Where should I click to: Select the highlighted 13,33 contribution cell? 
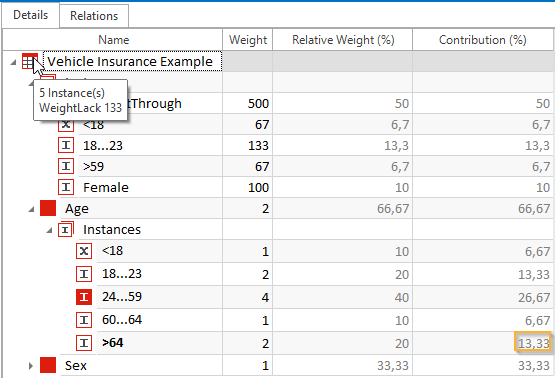(533, 343)
